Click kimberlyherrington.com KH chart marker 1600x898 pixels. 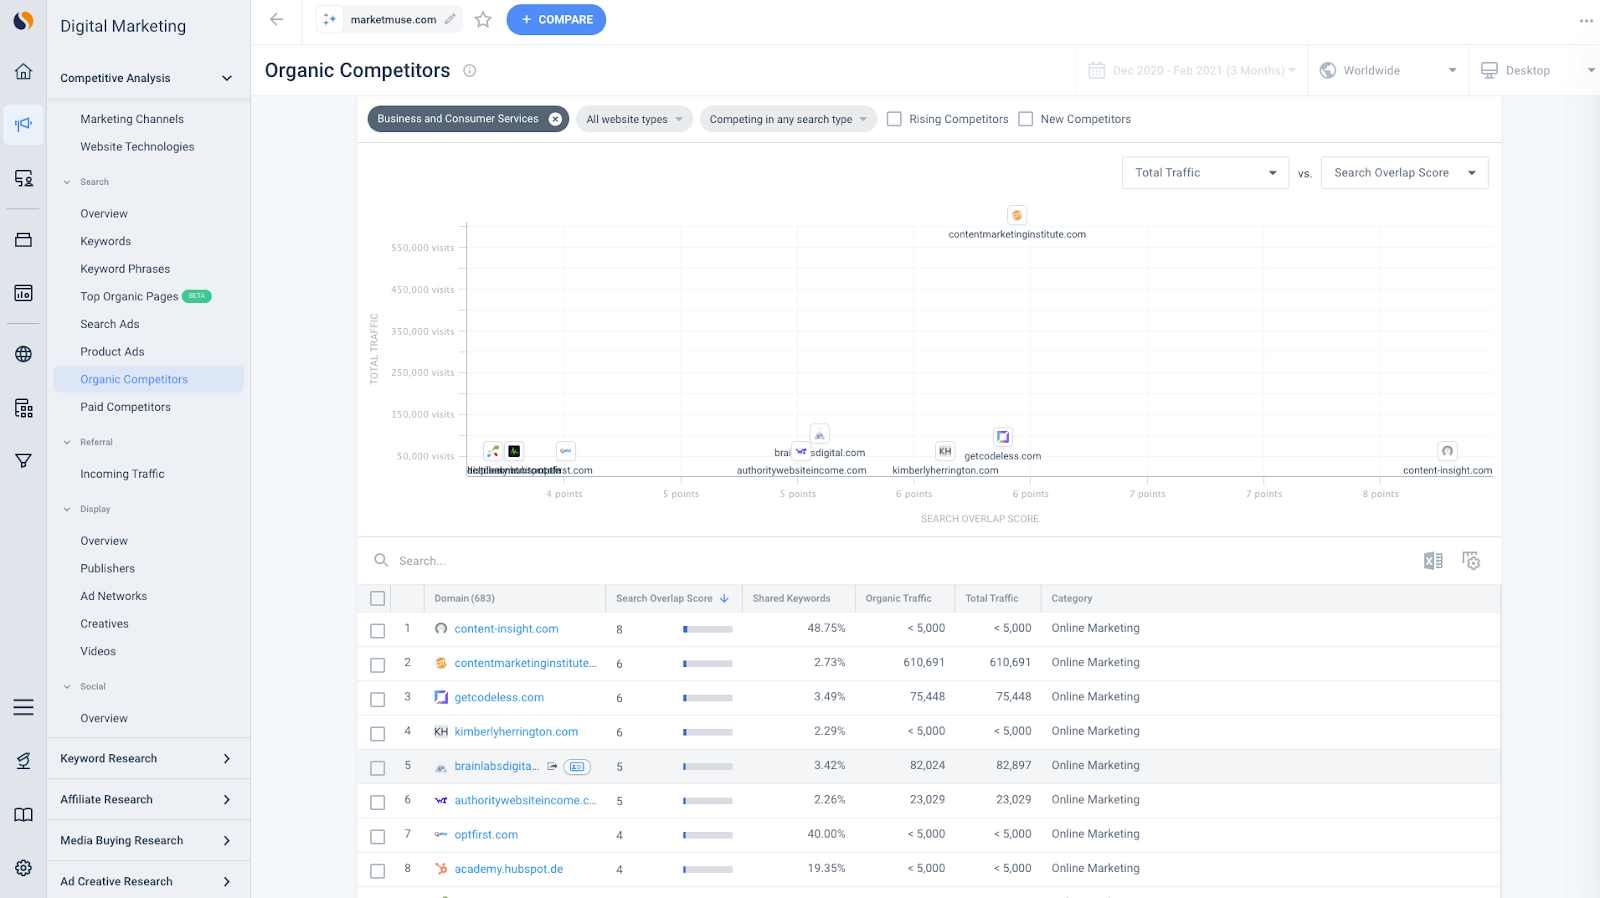point(945,451)
